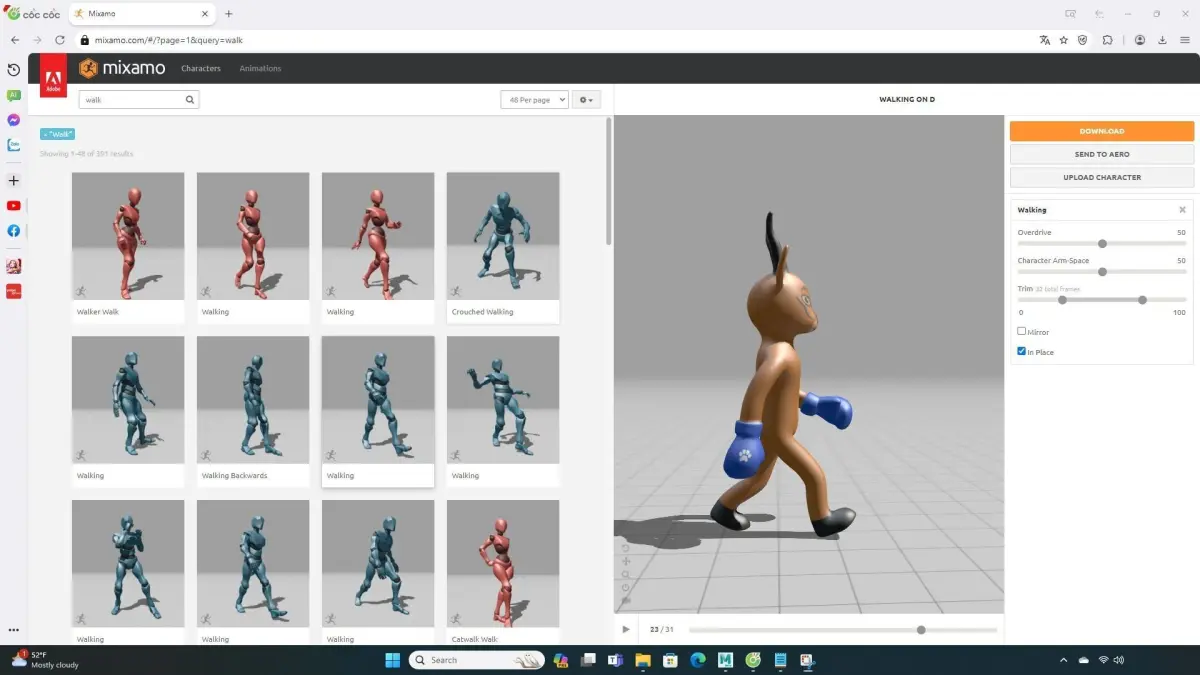
Task: Open Microsoft Edge from the taskbar
Action: (698, 660)
